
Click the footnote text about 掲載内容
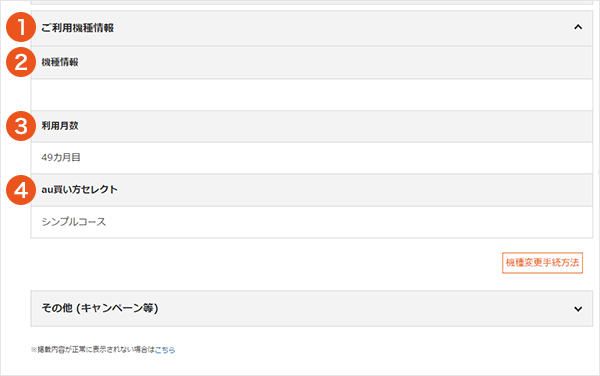[93, 350]
